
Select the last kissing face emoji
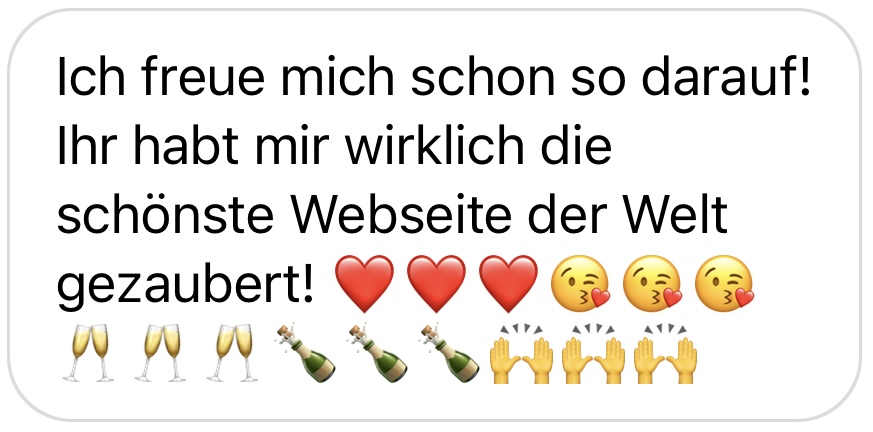pos(724,283)
